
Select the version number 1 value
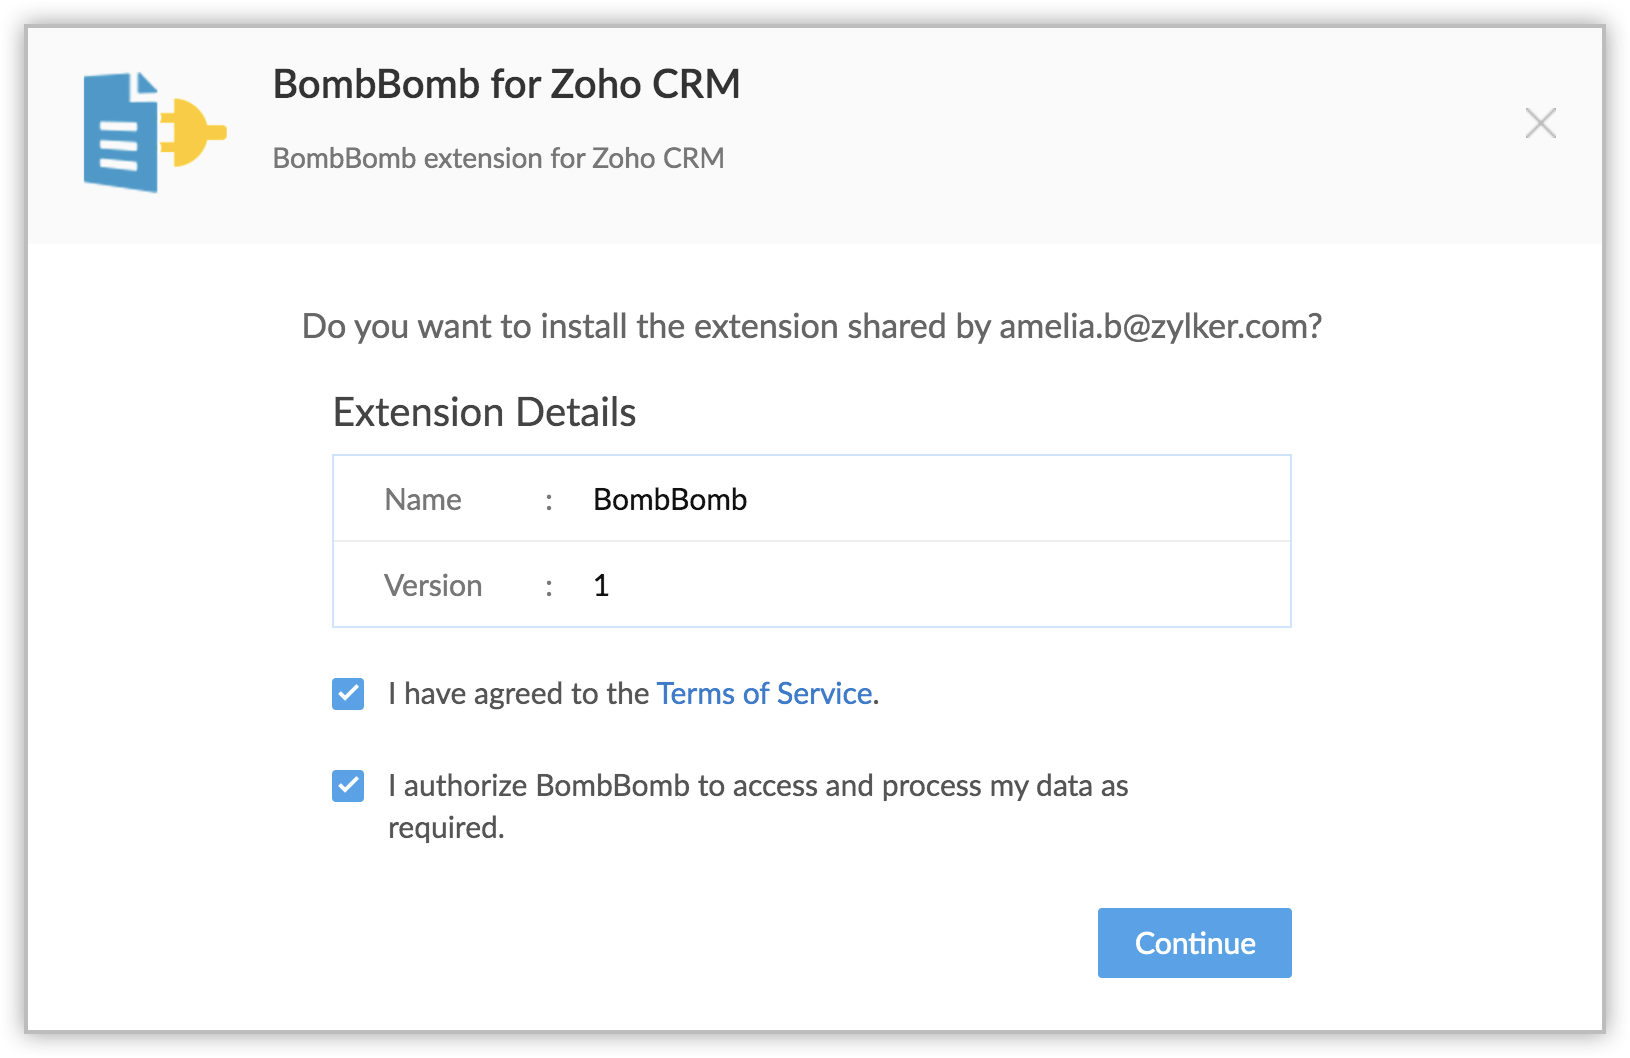pyautogui.click(x=601, y=585)
